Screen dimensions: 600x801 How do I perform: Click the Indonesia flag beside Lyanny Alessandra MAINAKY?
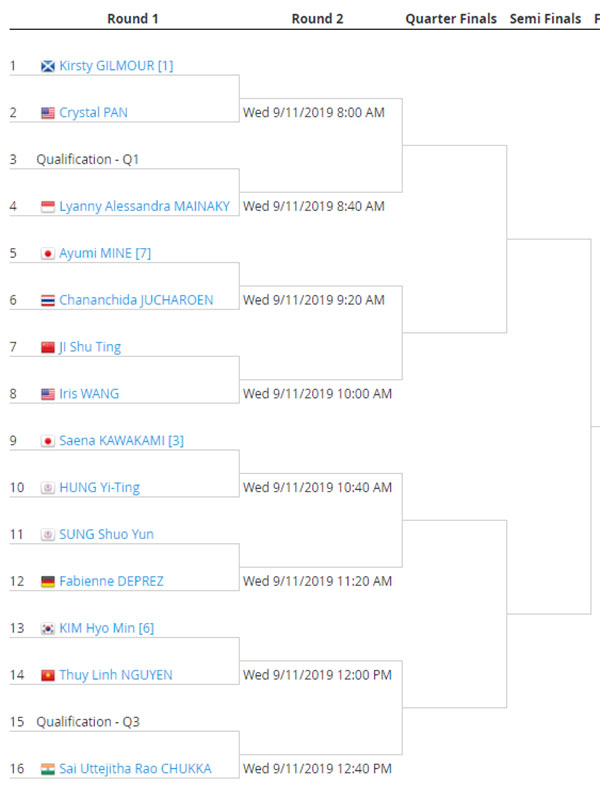(x=47, y=207)
